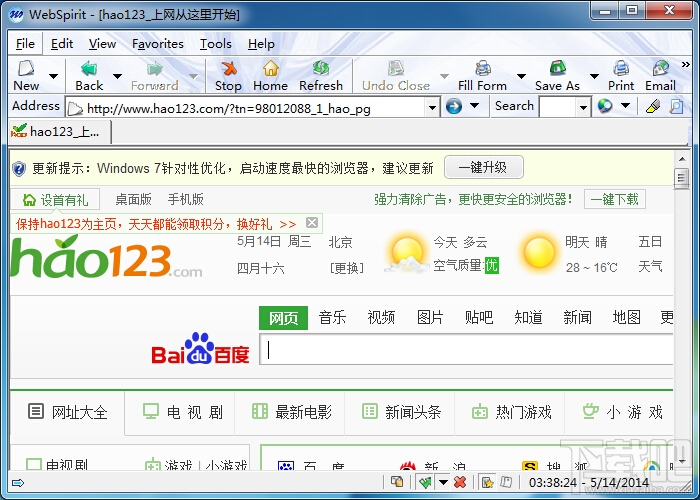This screenshot has height=500, width=700.
Task: Click the Stop loading icon
Action: click(x=229, y=68)
